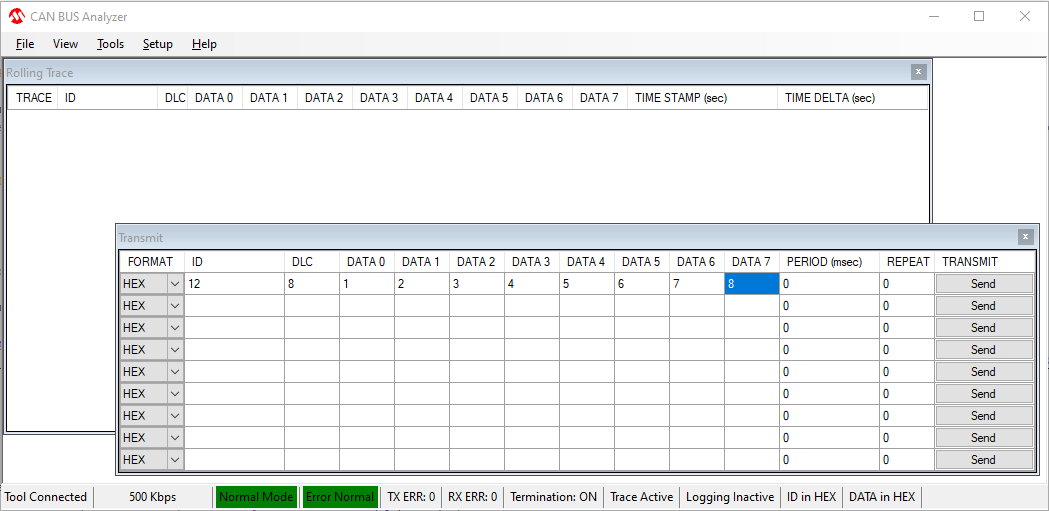1049x511 pixels.
Task: Select the DATA 0 cell containing 1
Action: click(x=367, y=284)
